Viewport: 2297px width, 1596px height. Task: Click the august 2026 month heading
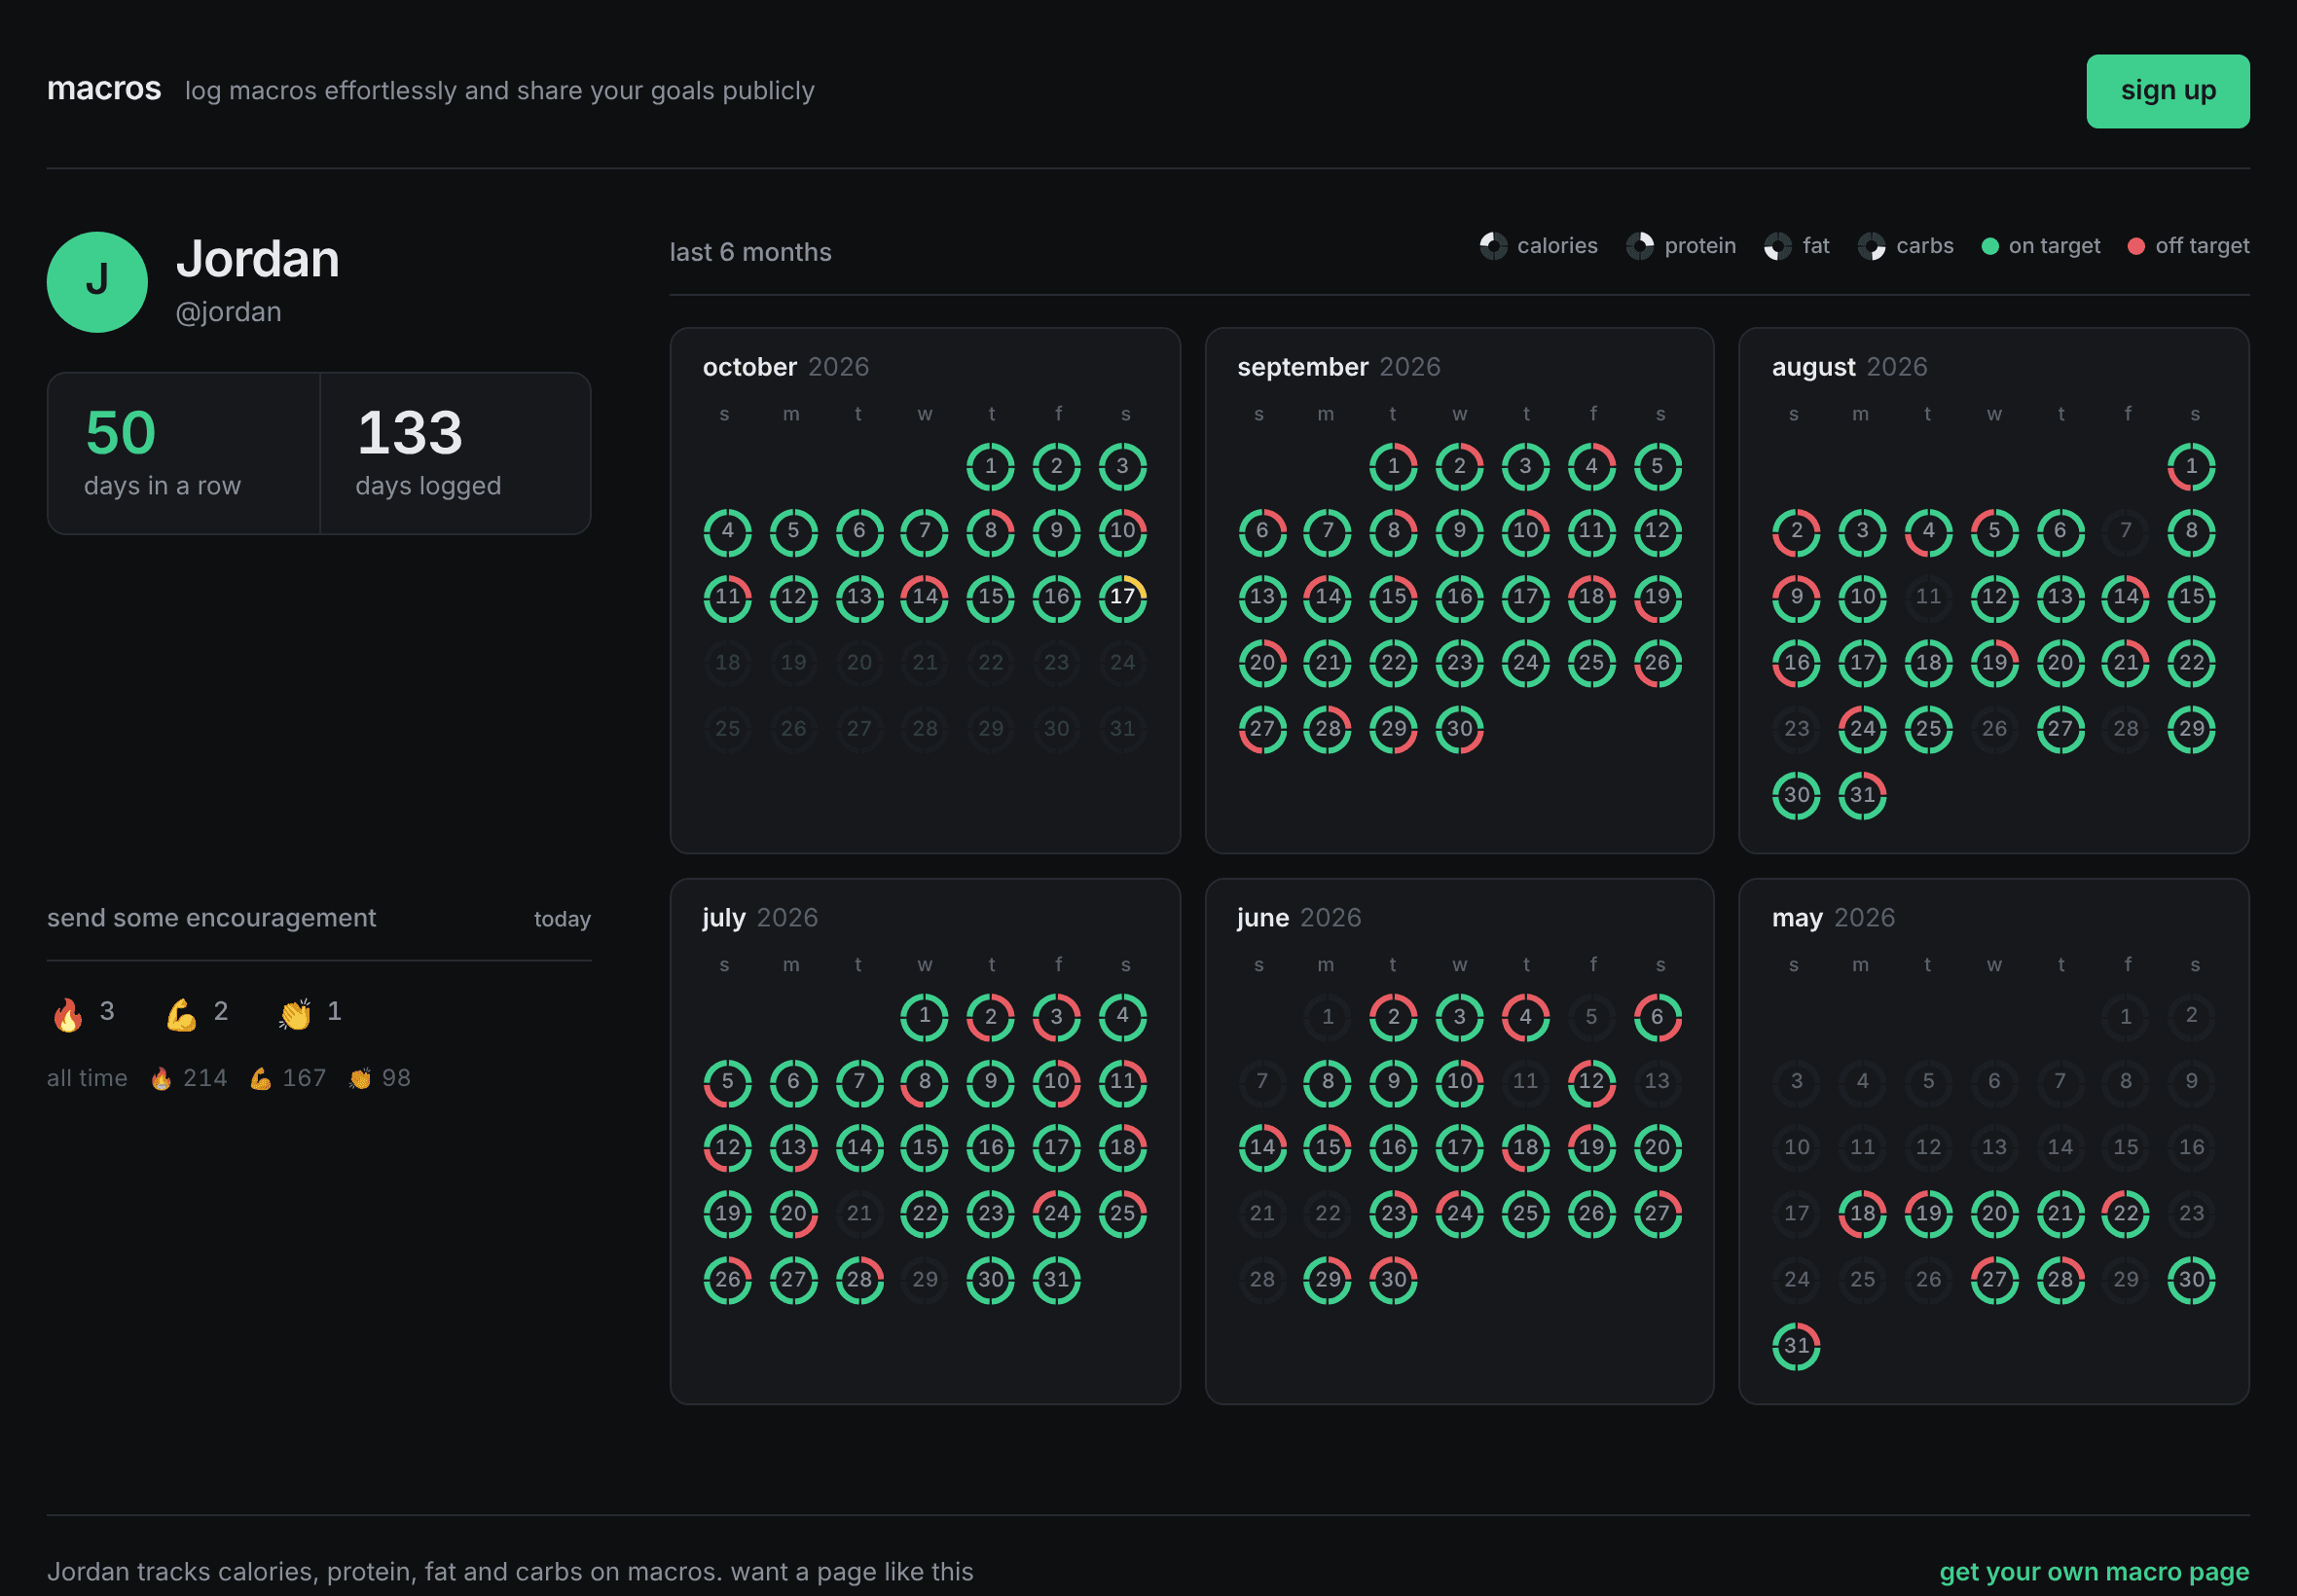click(x=1849, y=367)
